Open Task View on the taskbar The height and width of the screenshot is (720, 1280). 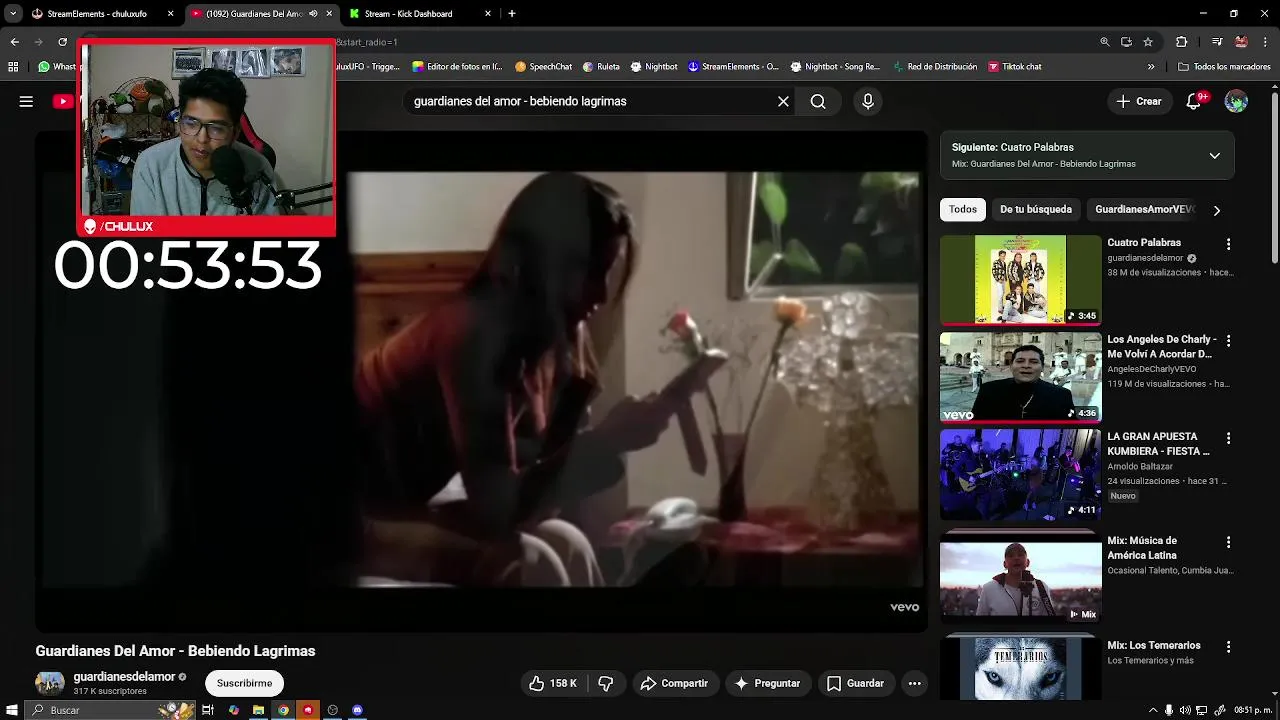[208, 710]
